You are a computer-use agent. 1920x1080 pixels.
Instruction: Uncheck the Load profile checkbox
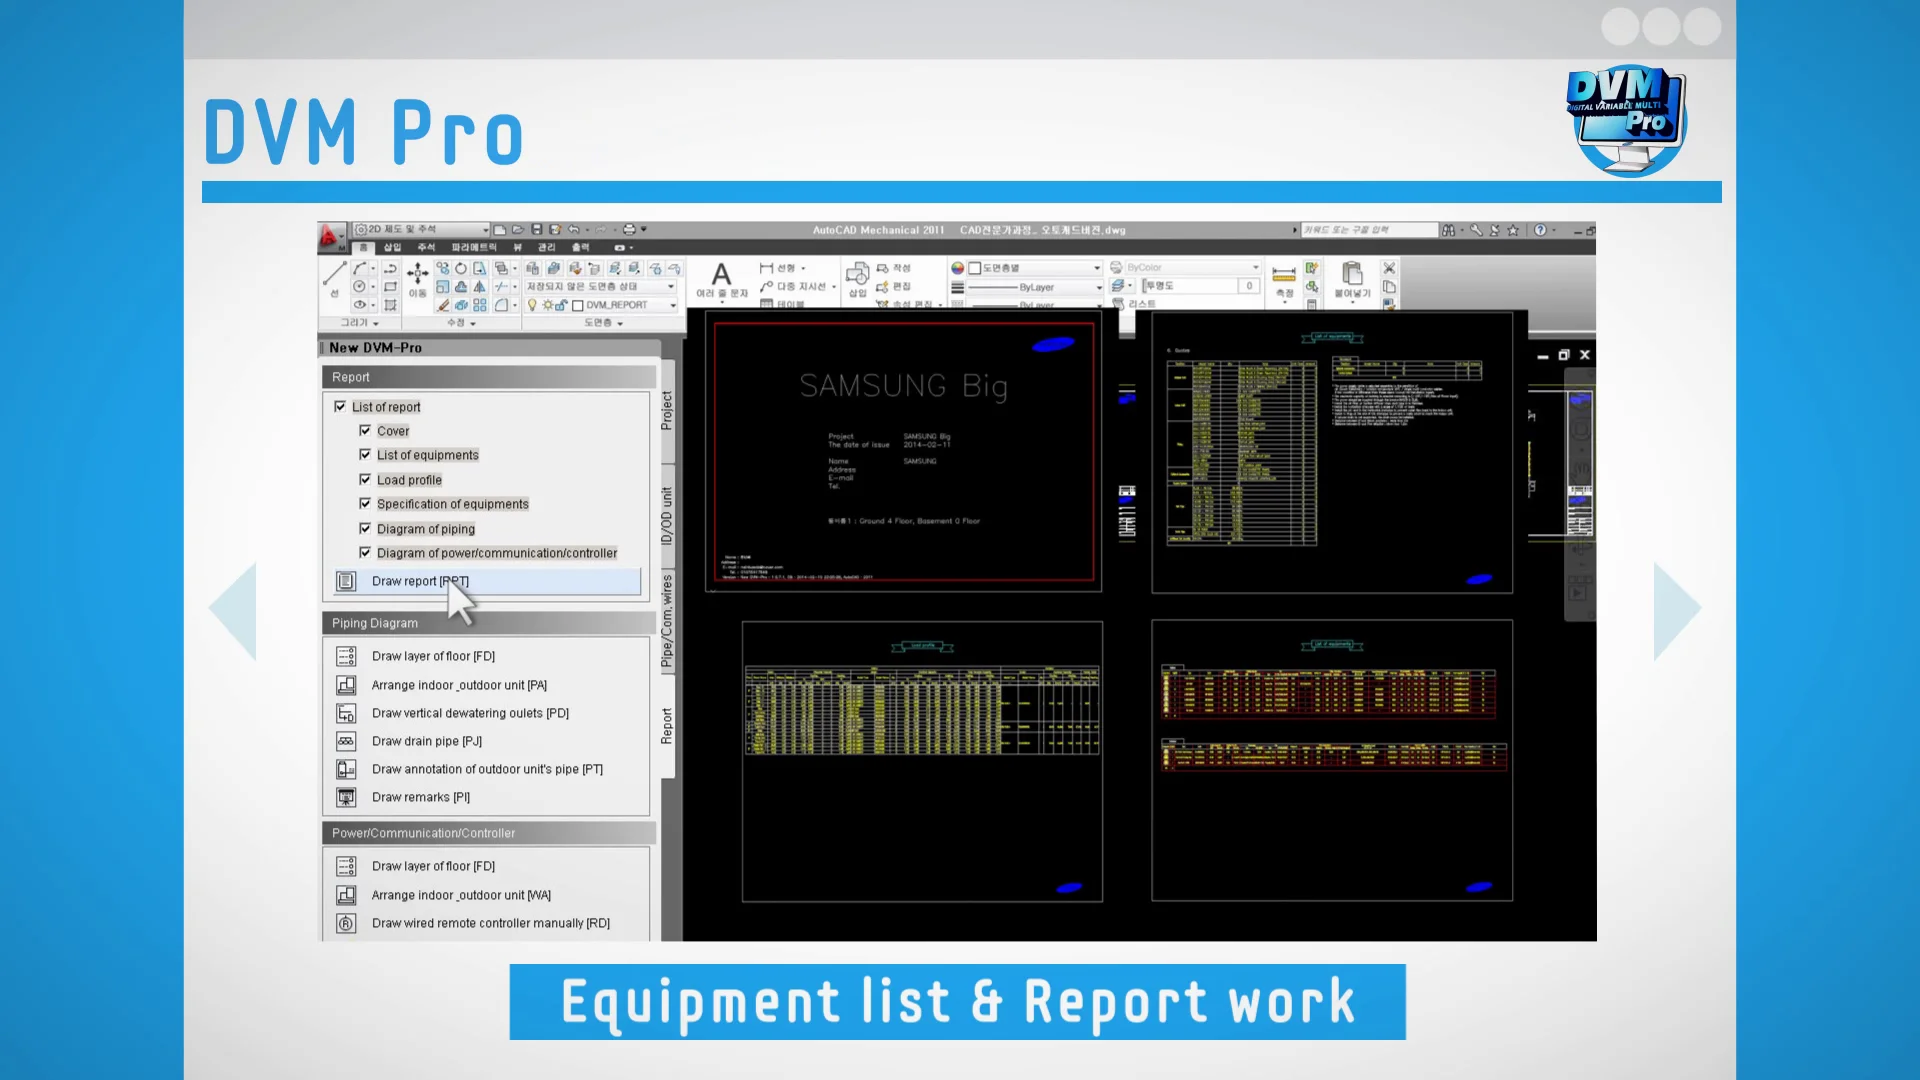366,479
